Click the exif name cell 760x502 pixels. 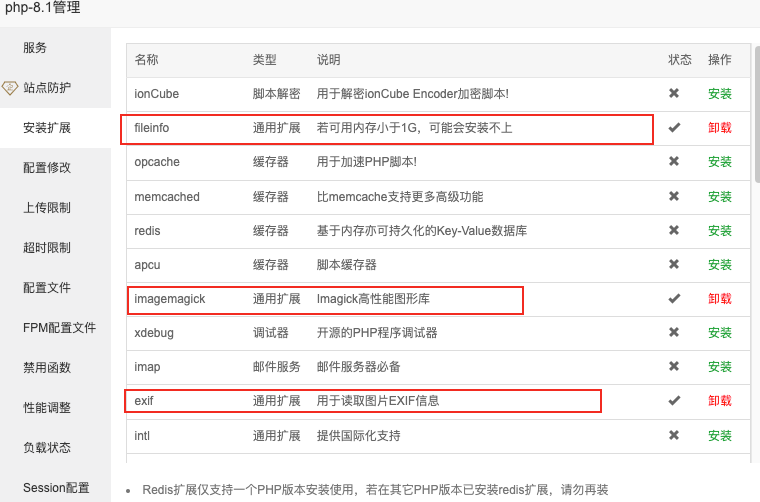point(144,401)
